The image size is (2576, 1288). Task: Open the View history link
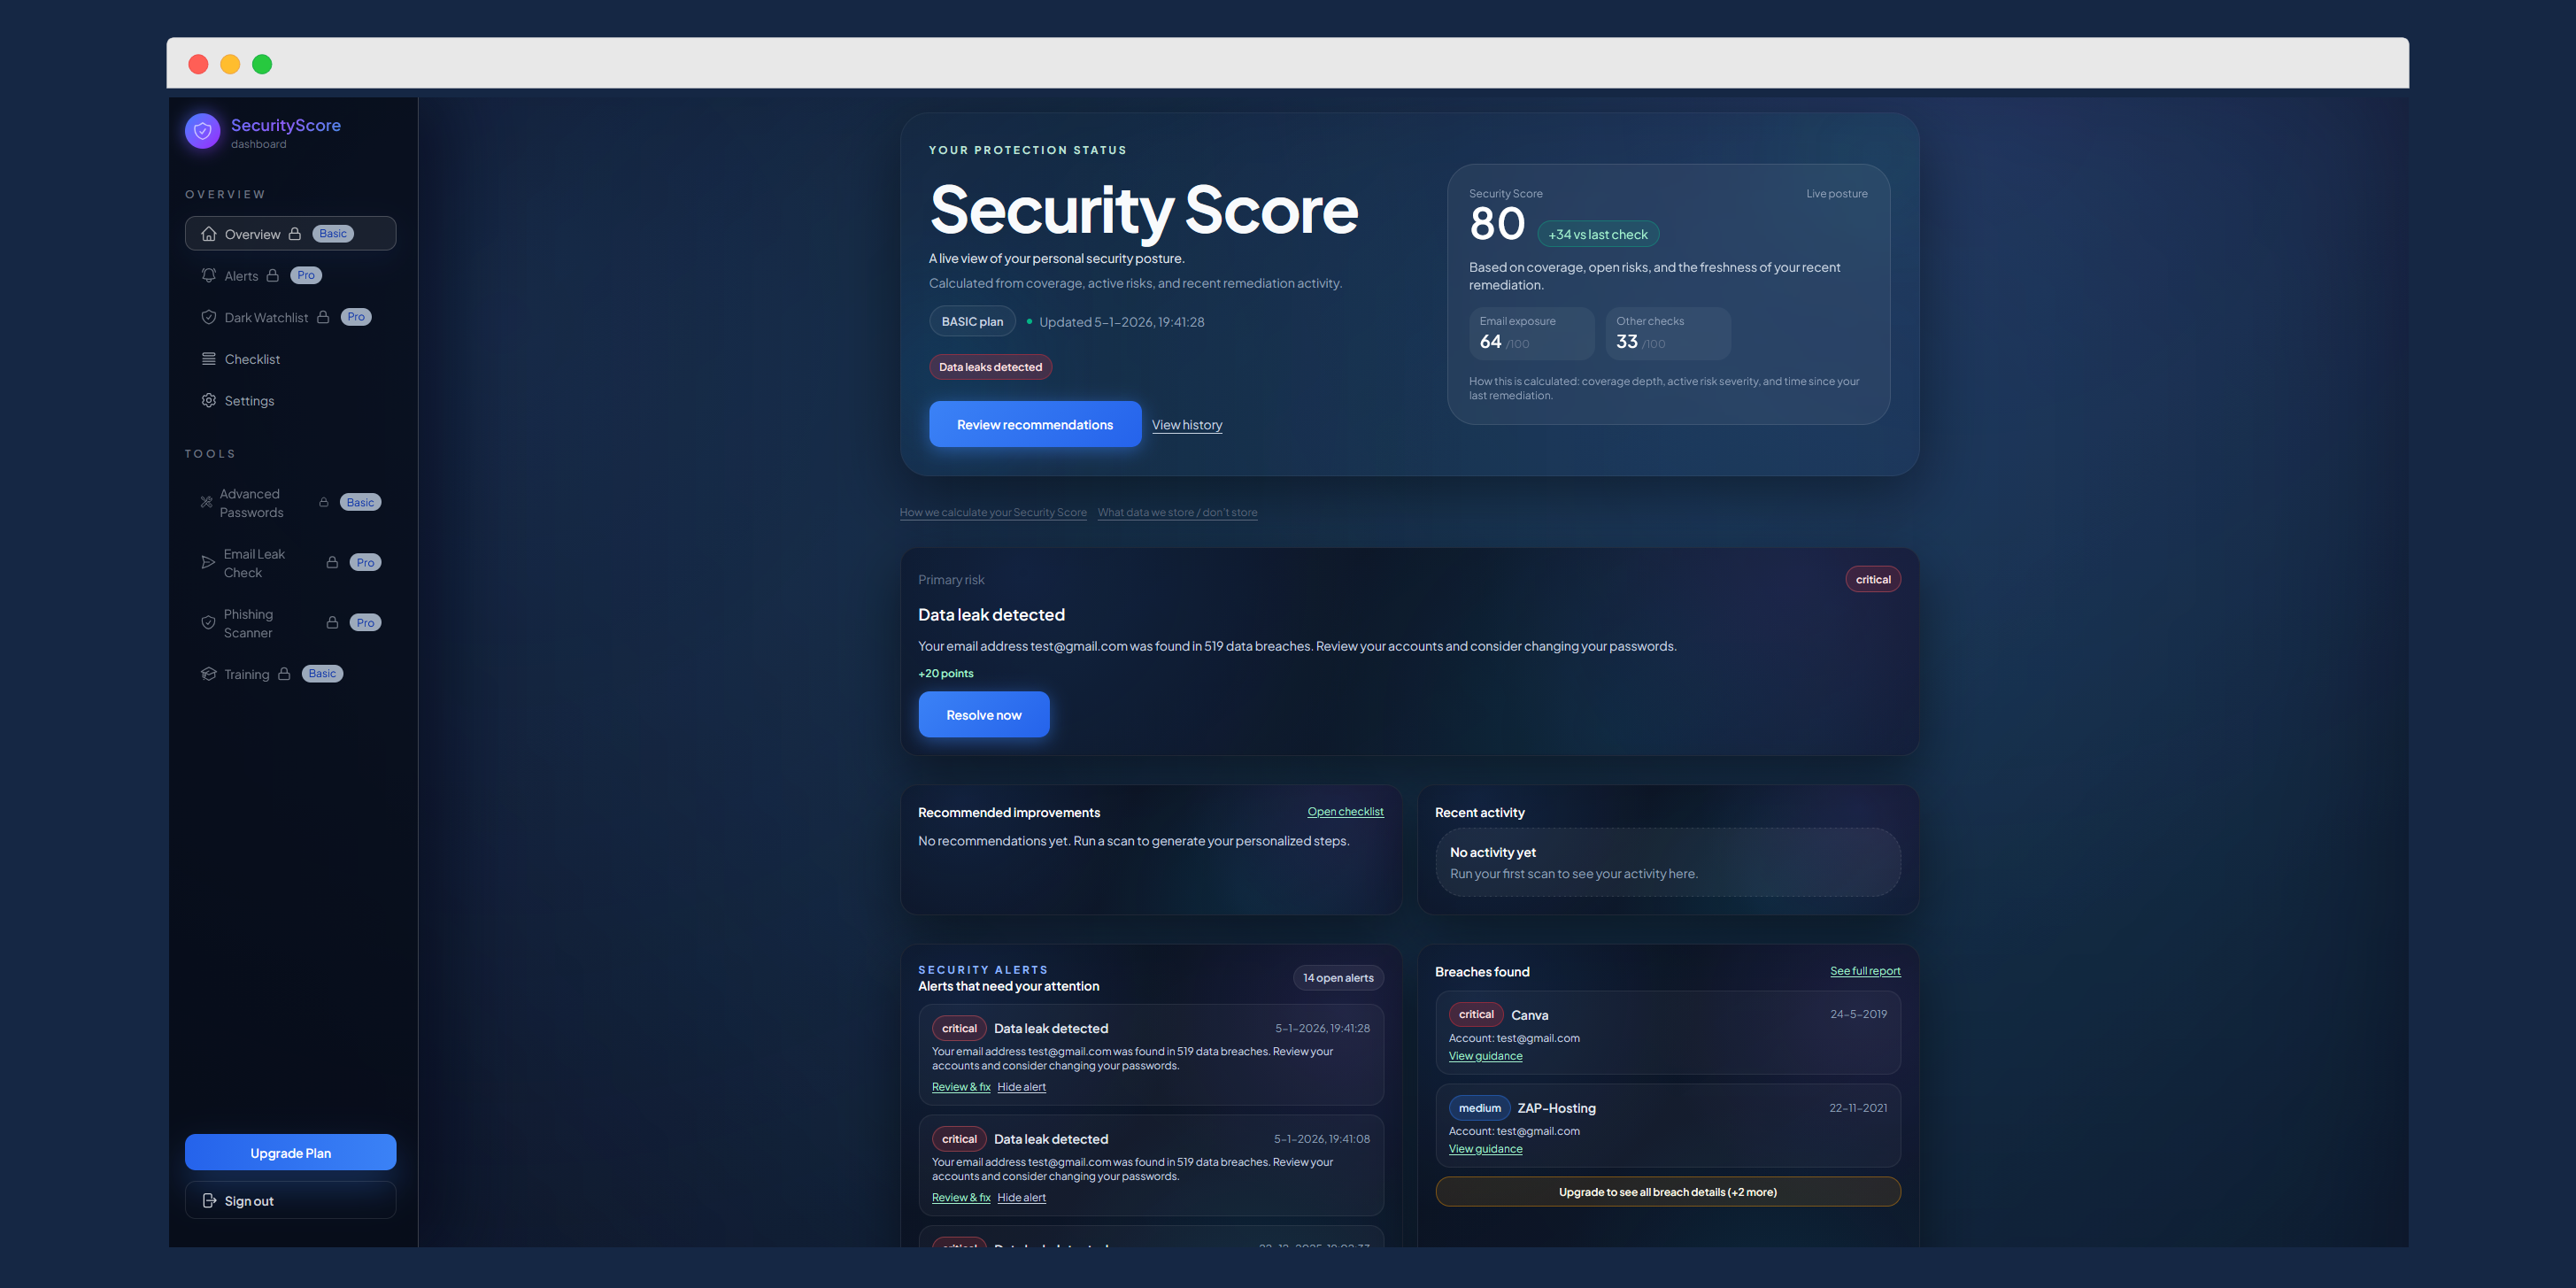click(x=1187, y=424)
